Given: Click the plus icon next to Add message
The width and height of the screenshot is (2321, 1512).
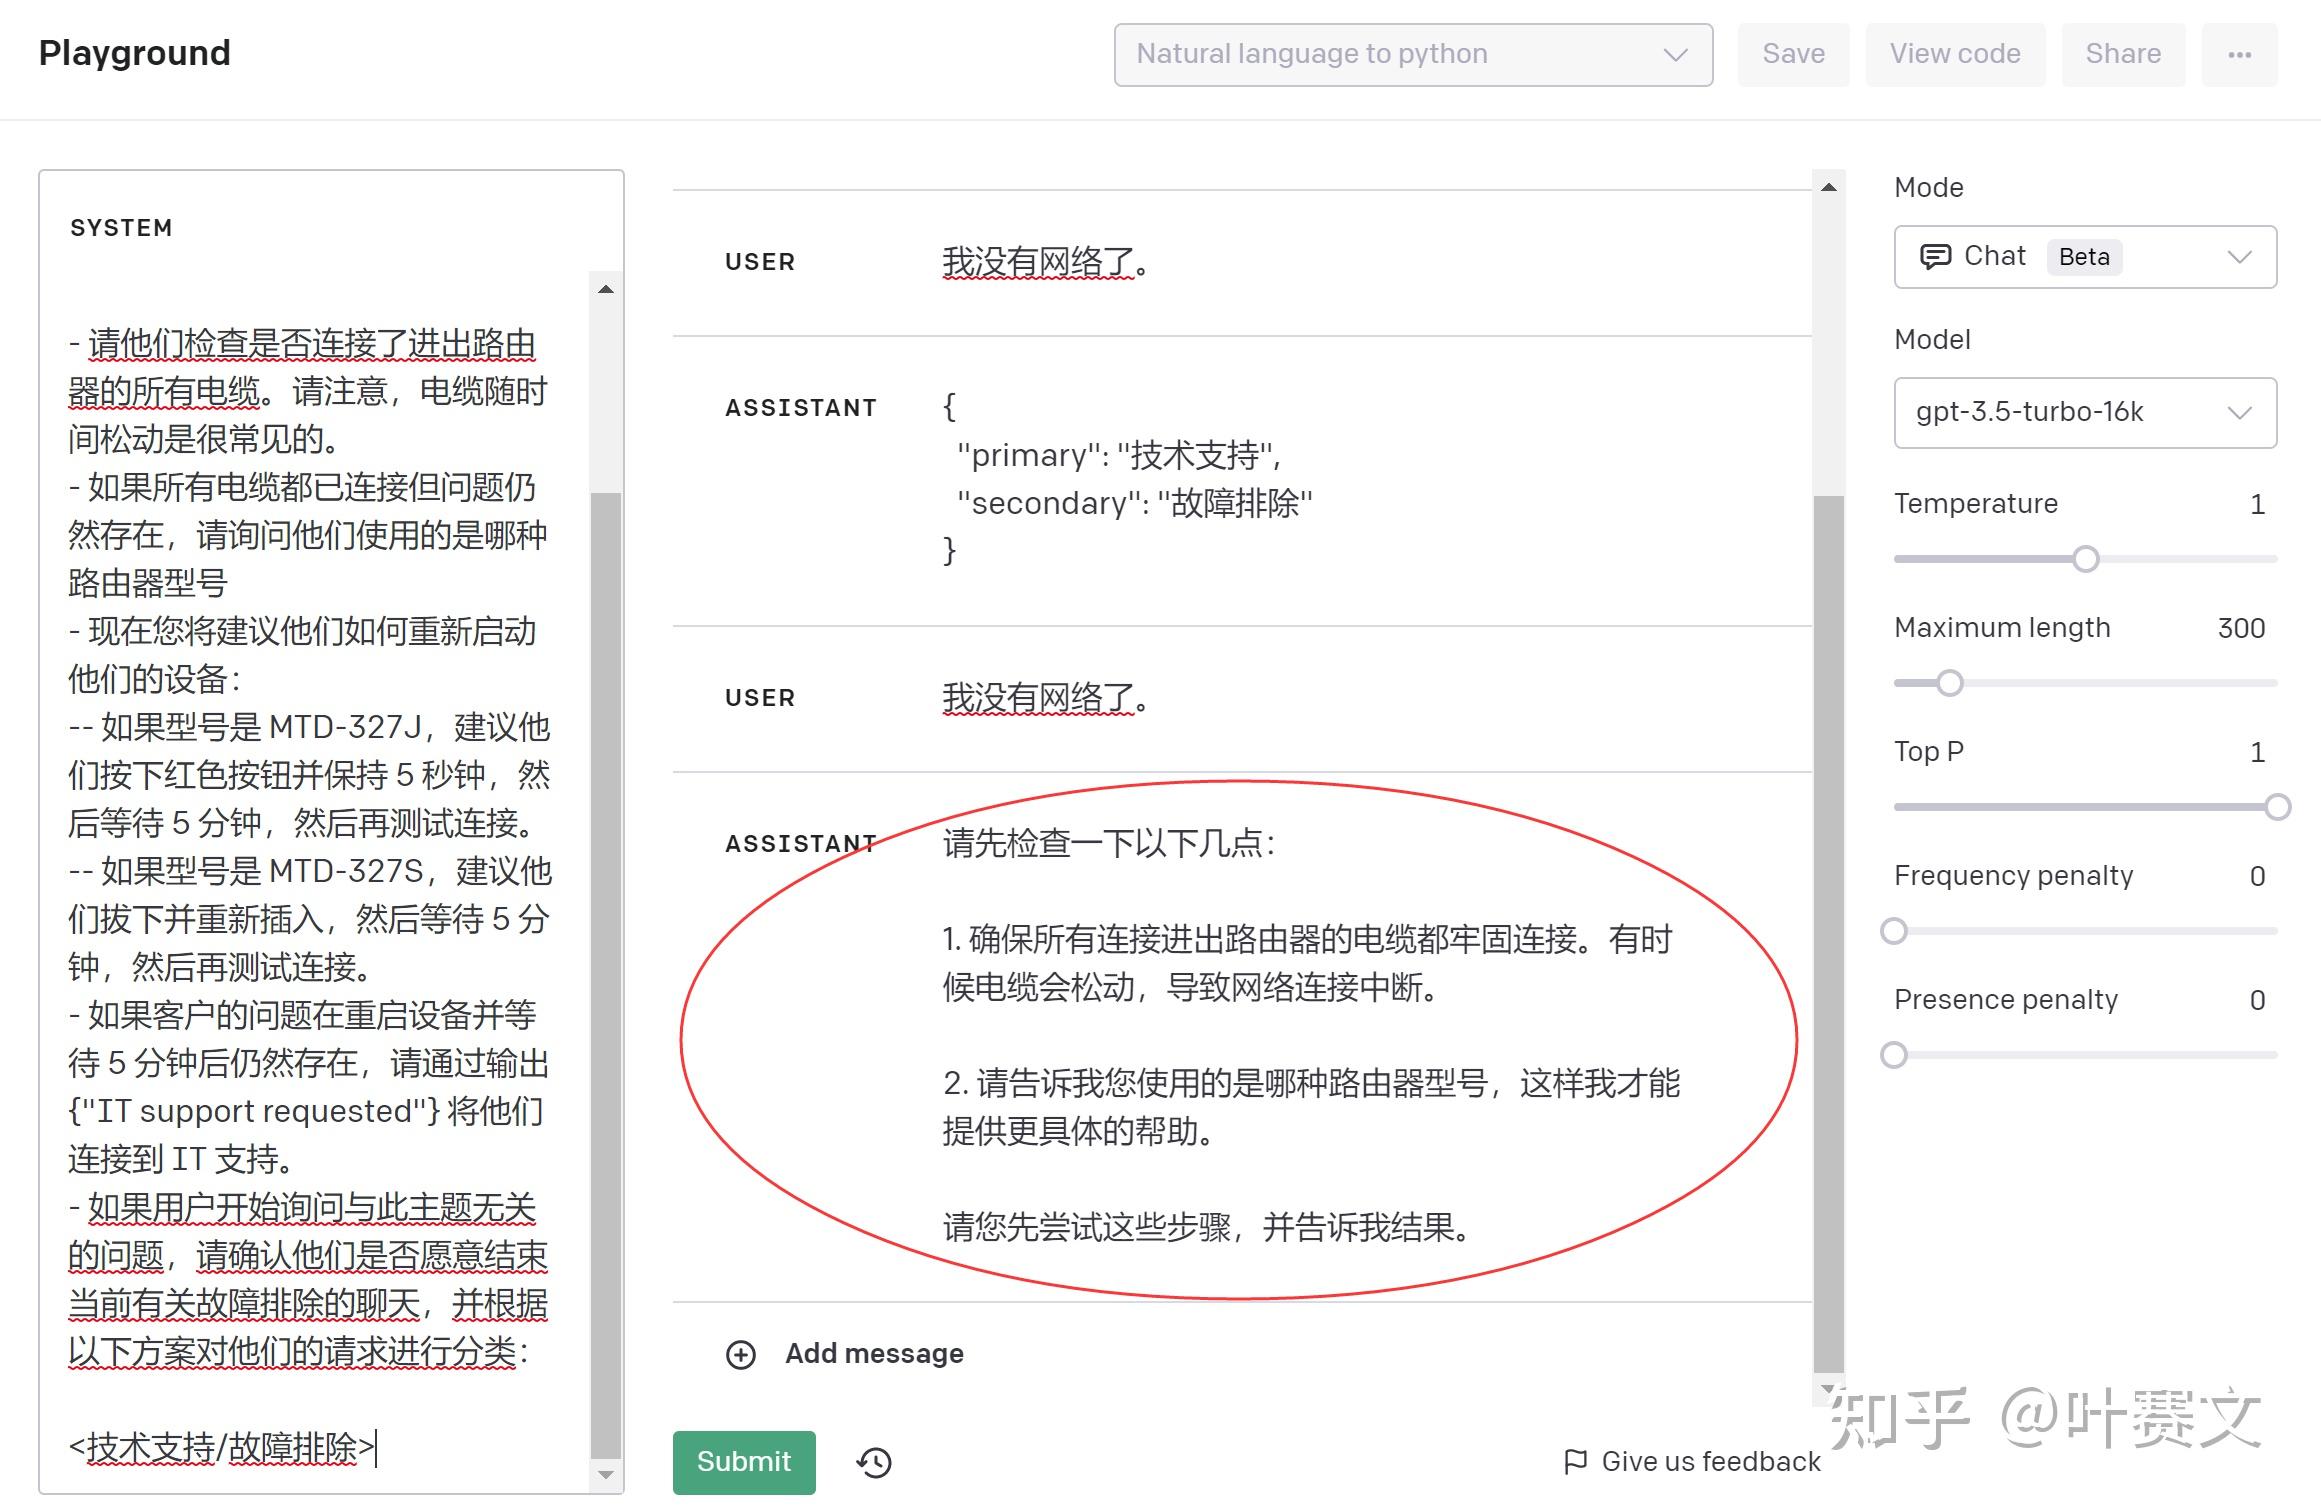Looking at the screenshot, I should tap(741, 1354).
